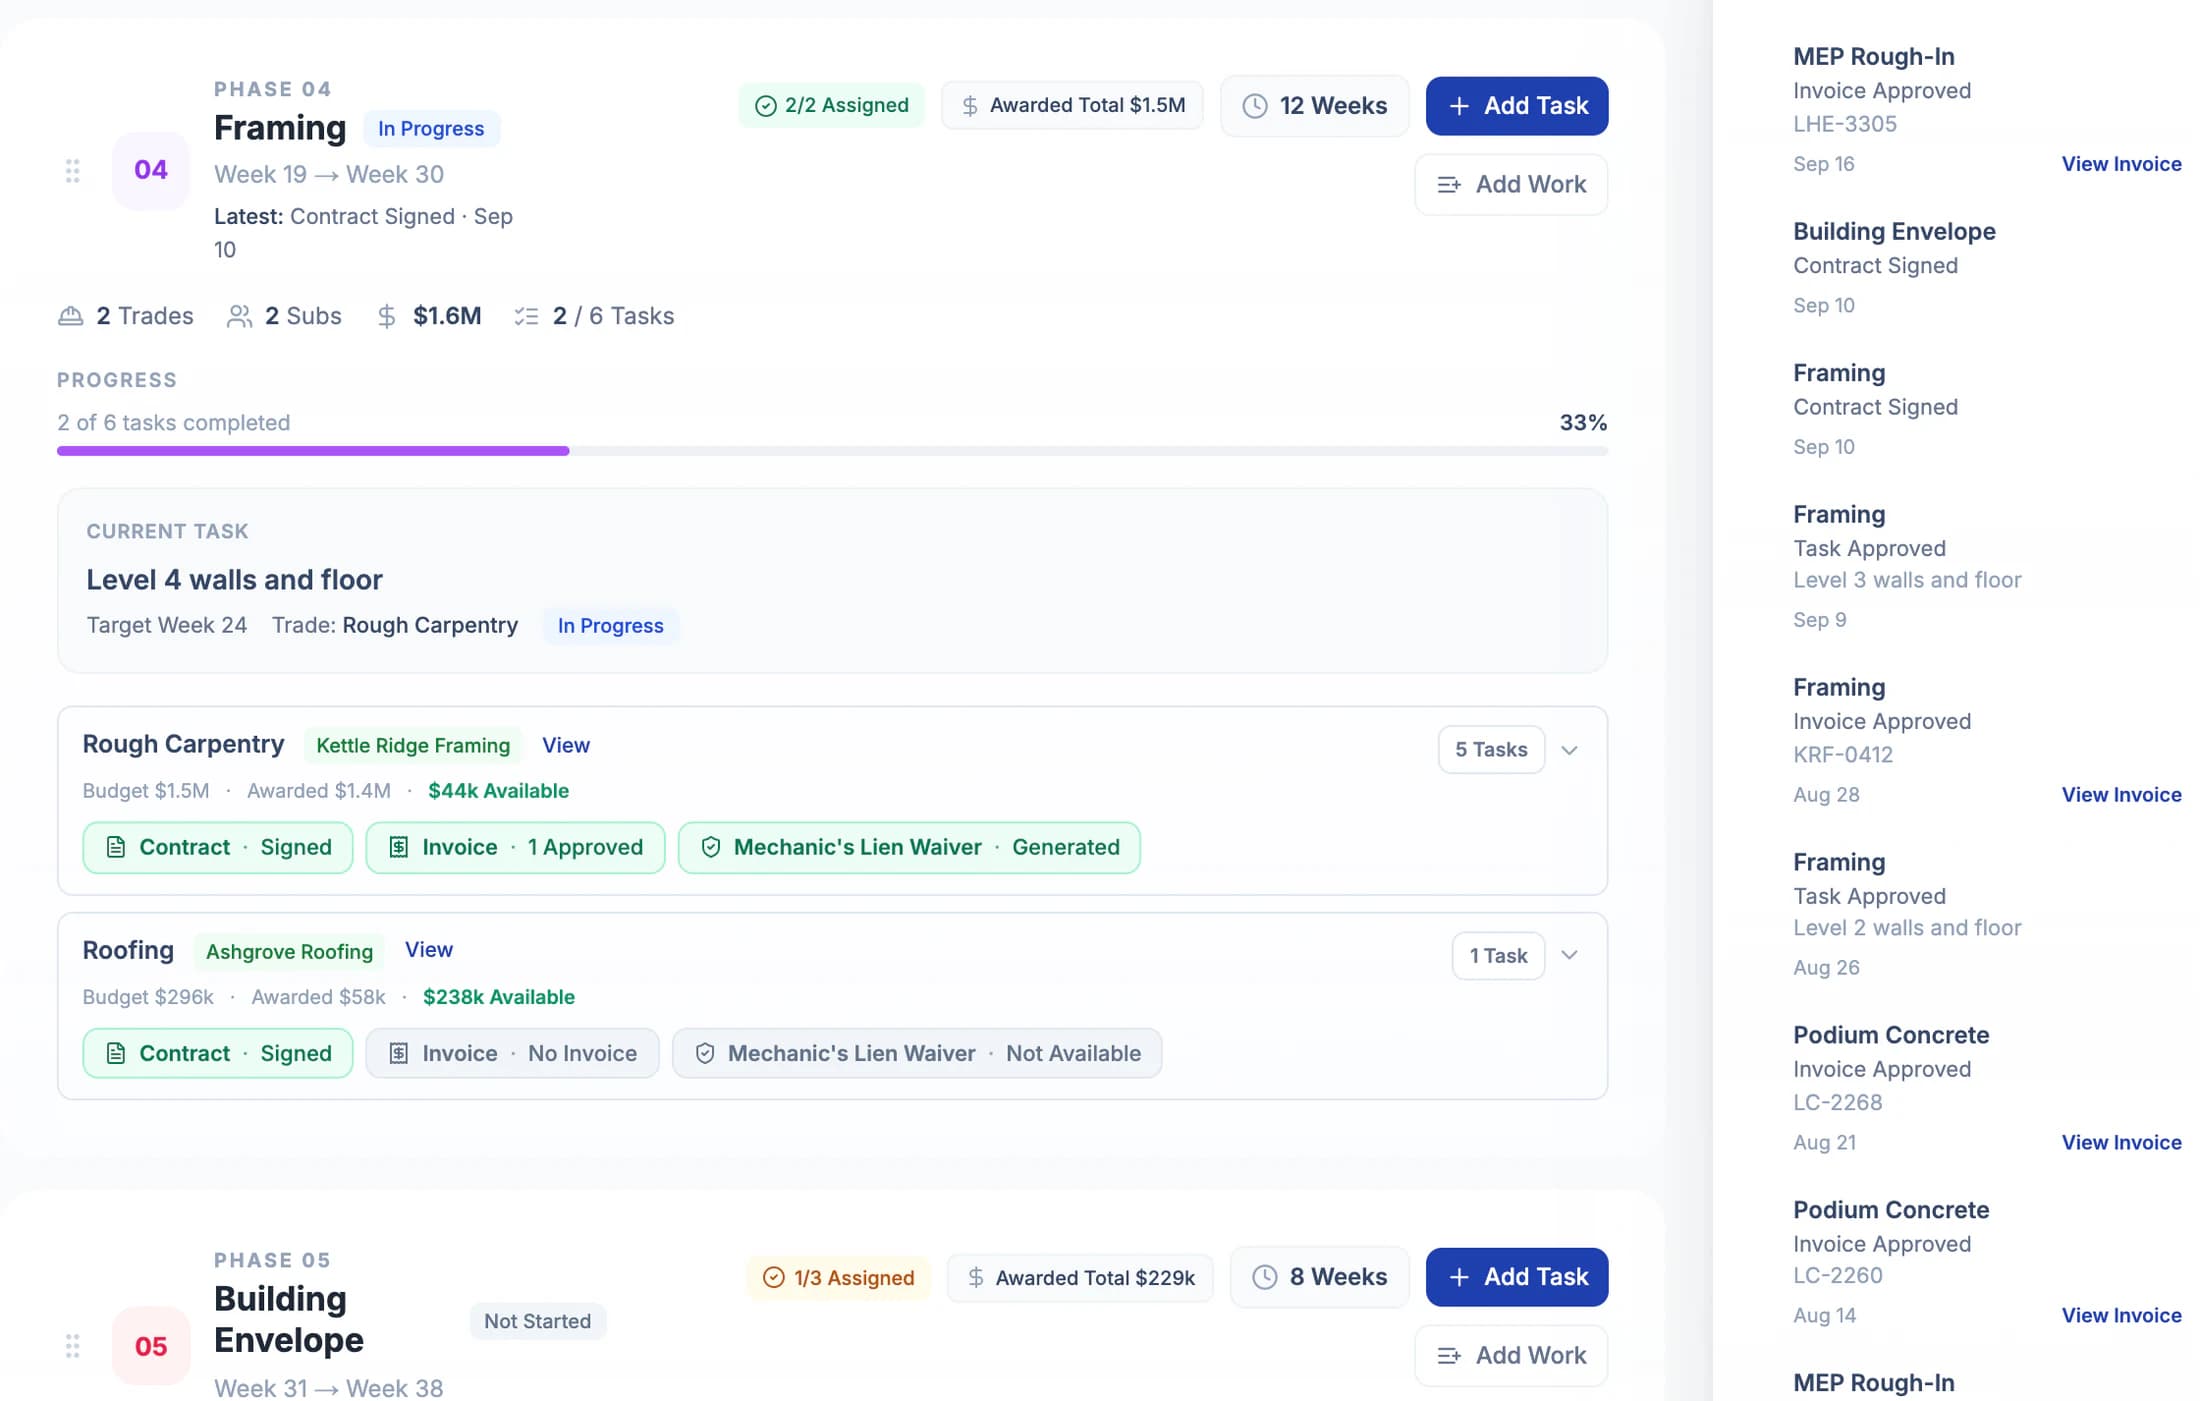Click the hard hat icon next to 2 Trades
This screenshot has width=2200, height=1401.
tap(70, 316)
